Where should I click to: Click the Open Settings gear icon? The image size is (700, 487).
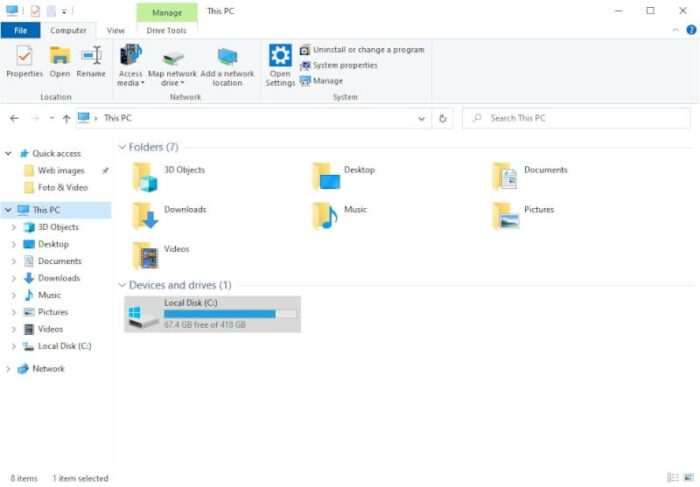pos(280,55)
